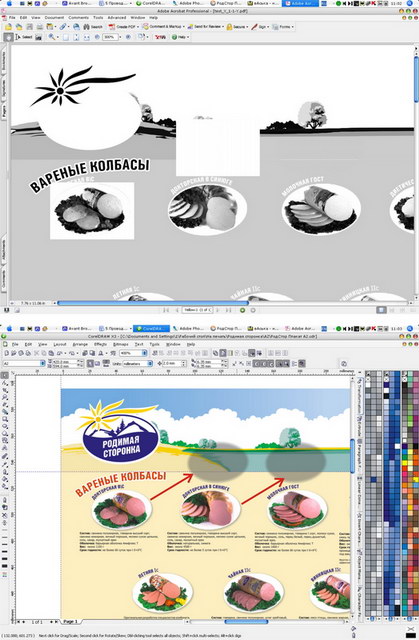
Task: Click Acrobat's zoom percentage field showing 300%
Action: pos(110,37)
